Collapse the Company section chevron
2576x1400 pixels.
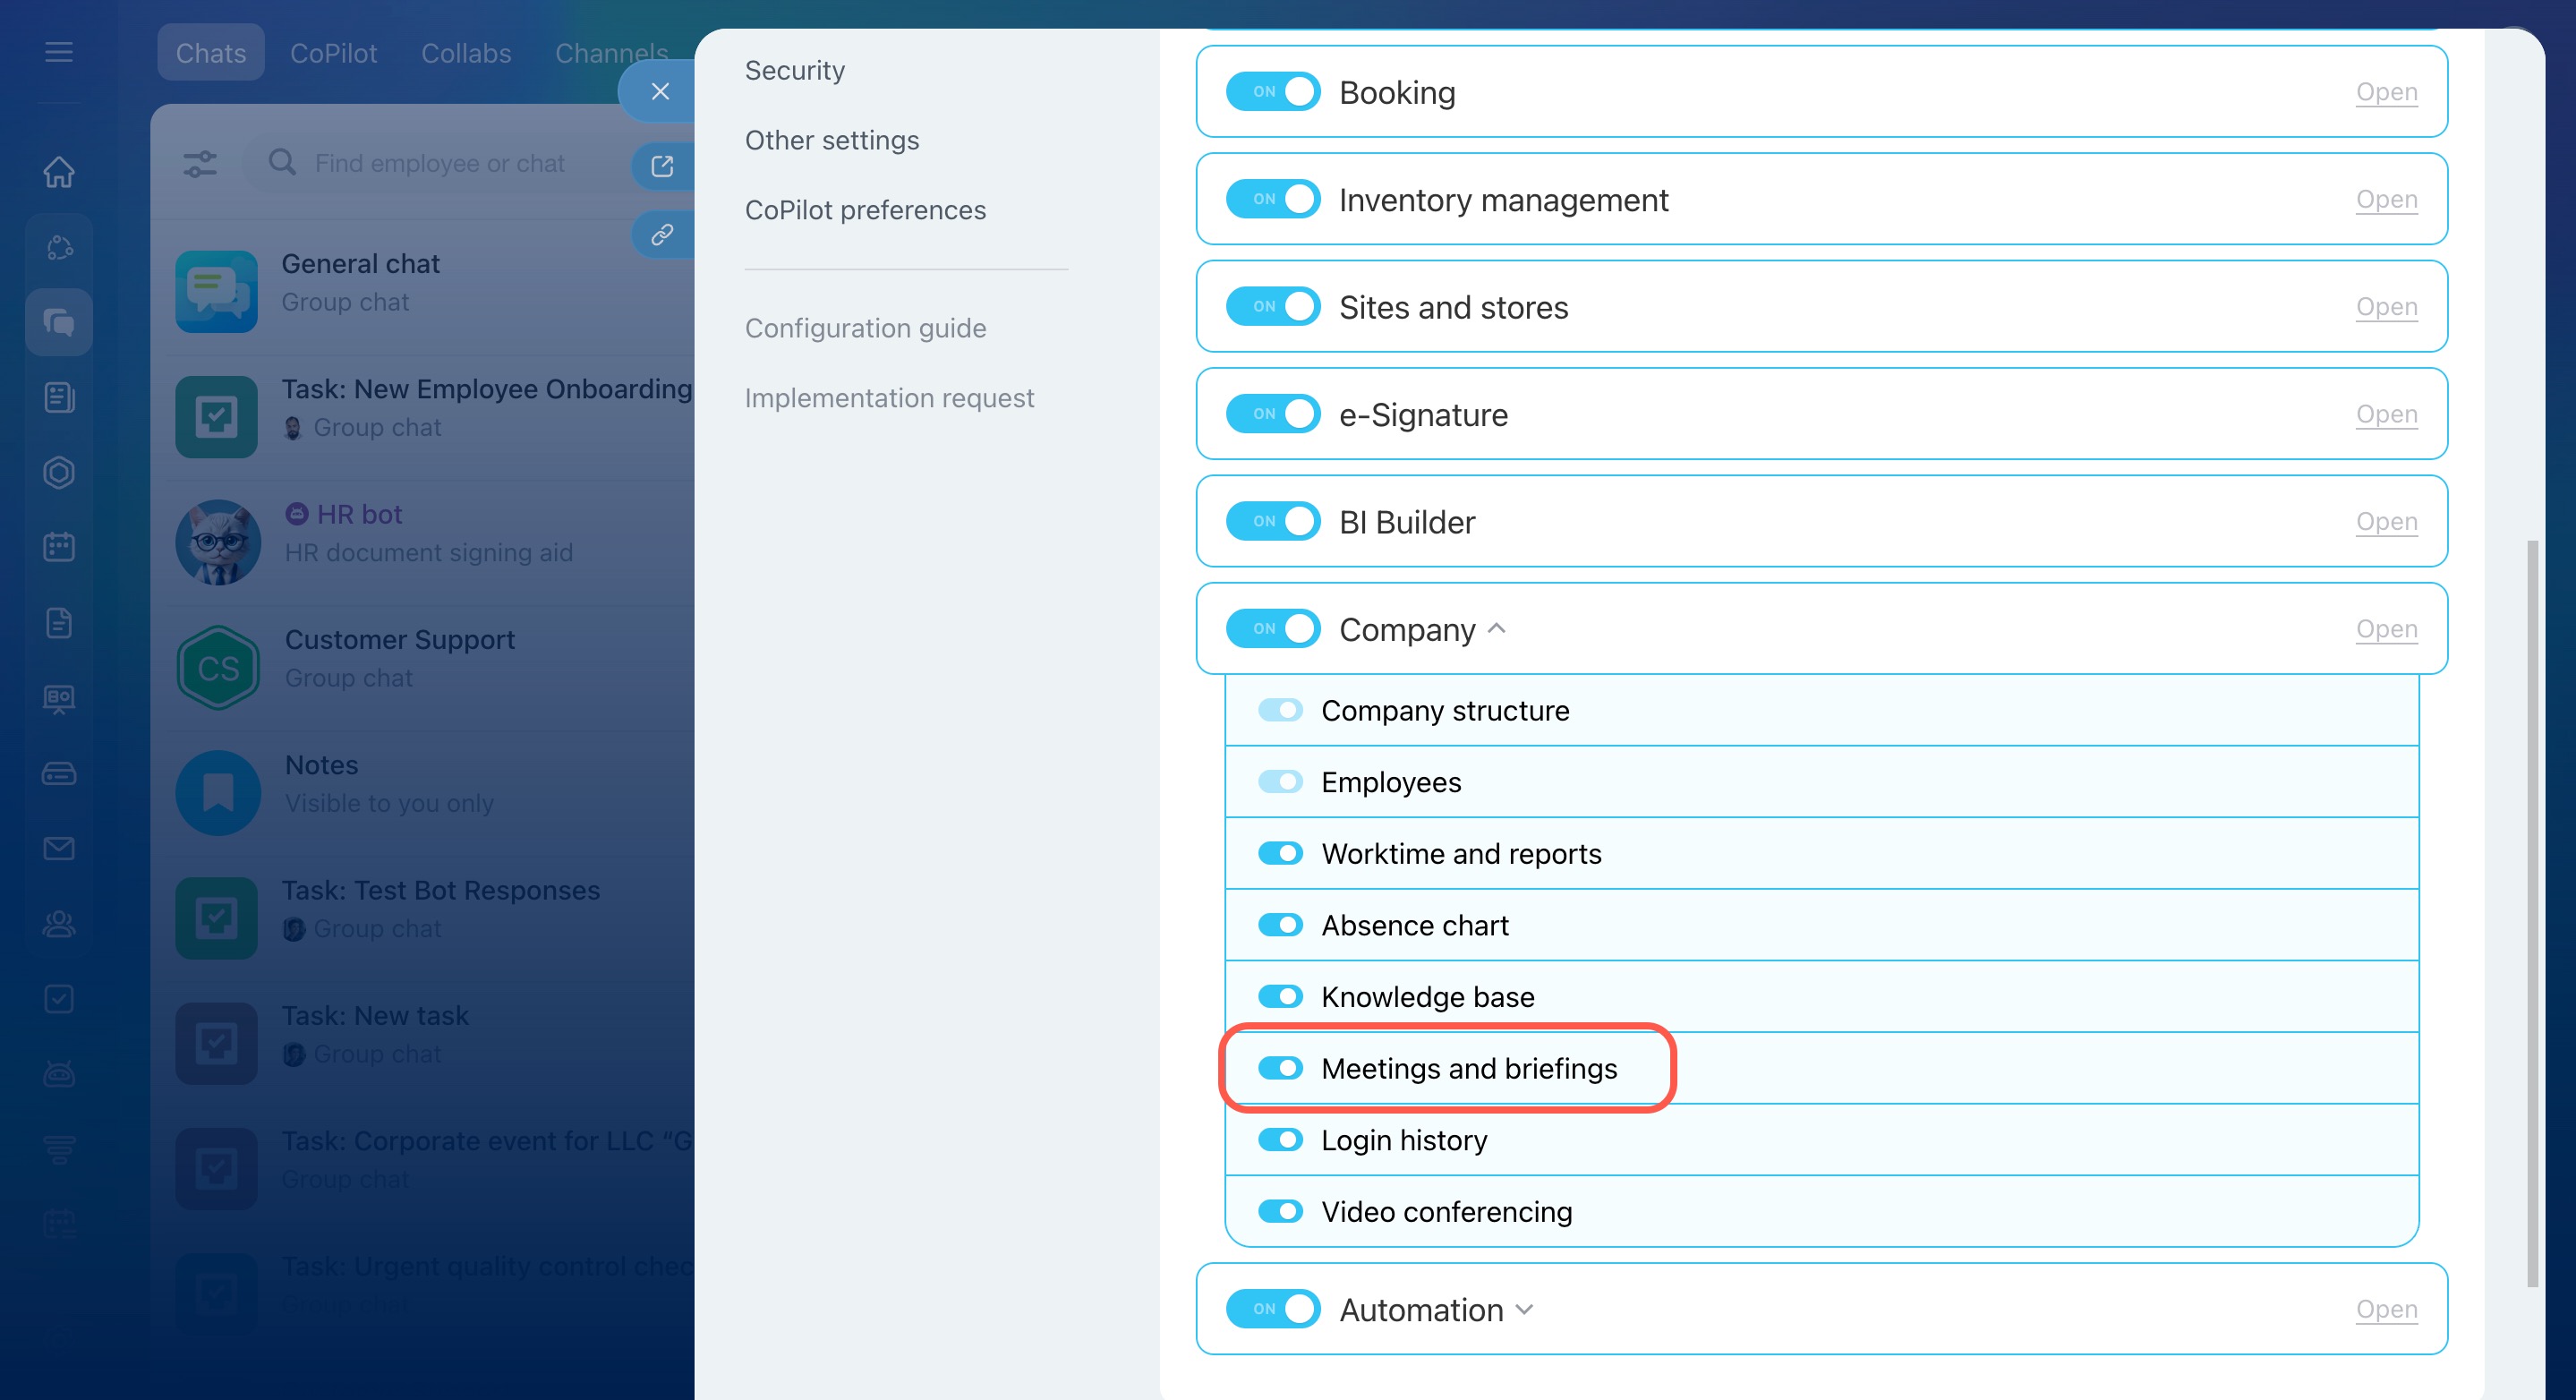(x=1497, y=629)
